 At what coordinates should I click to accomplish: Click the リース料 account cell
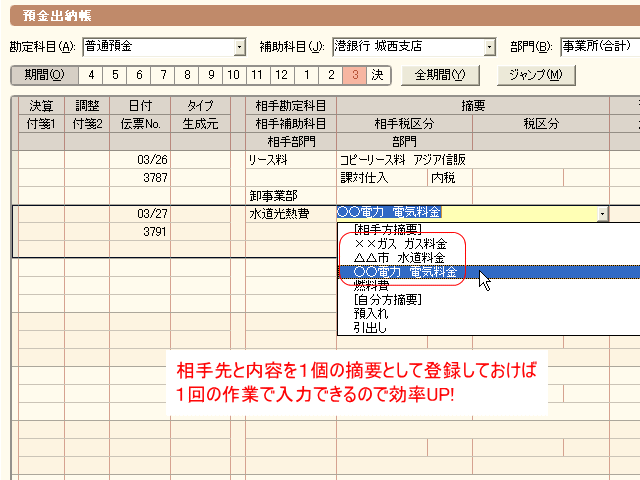click(291, 160)
